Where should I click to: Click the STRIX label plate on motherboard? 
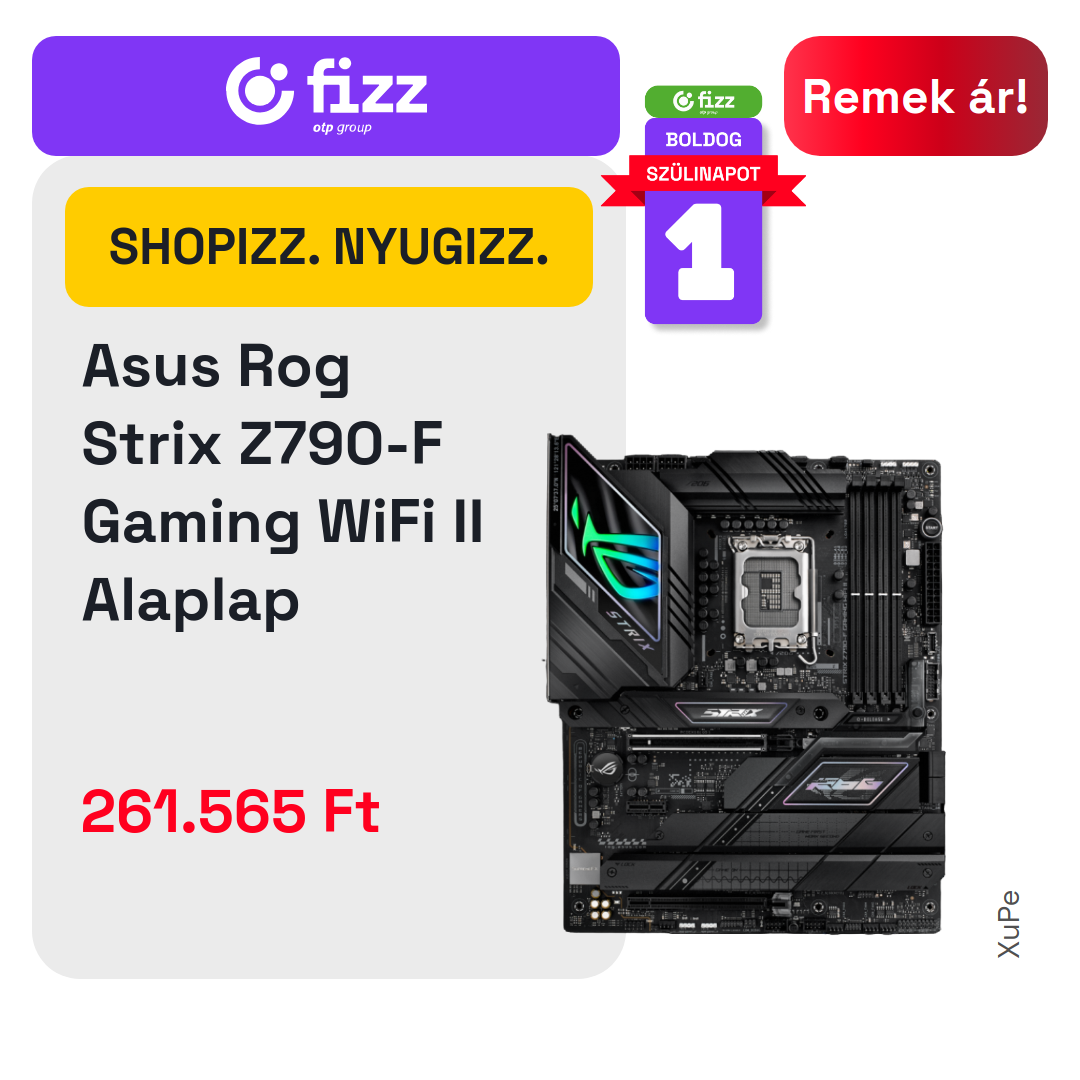pos(732,713)
